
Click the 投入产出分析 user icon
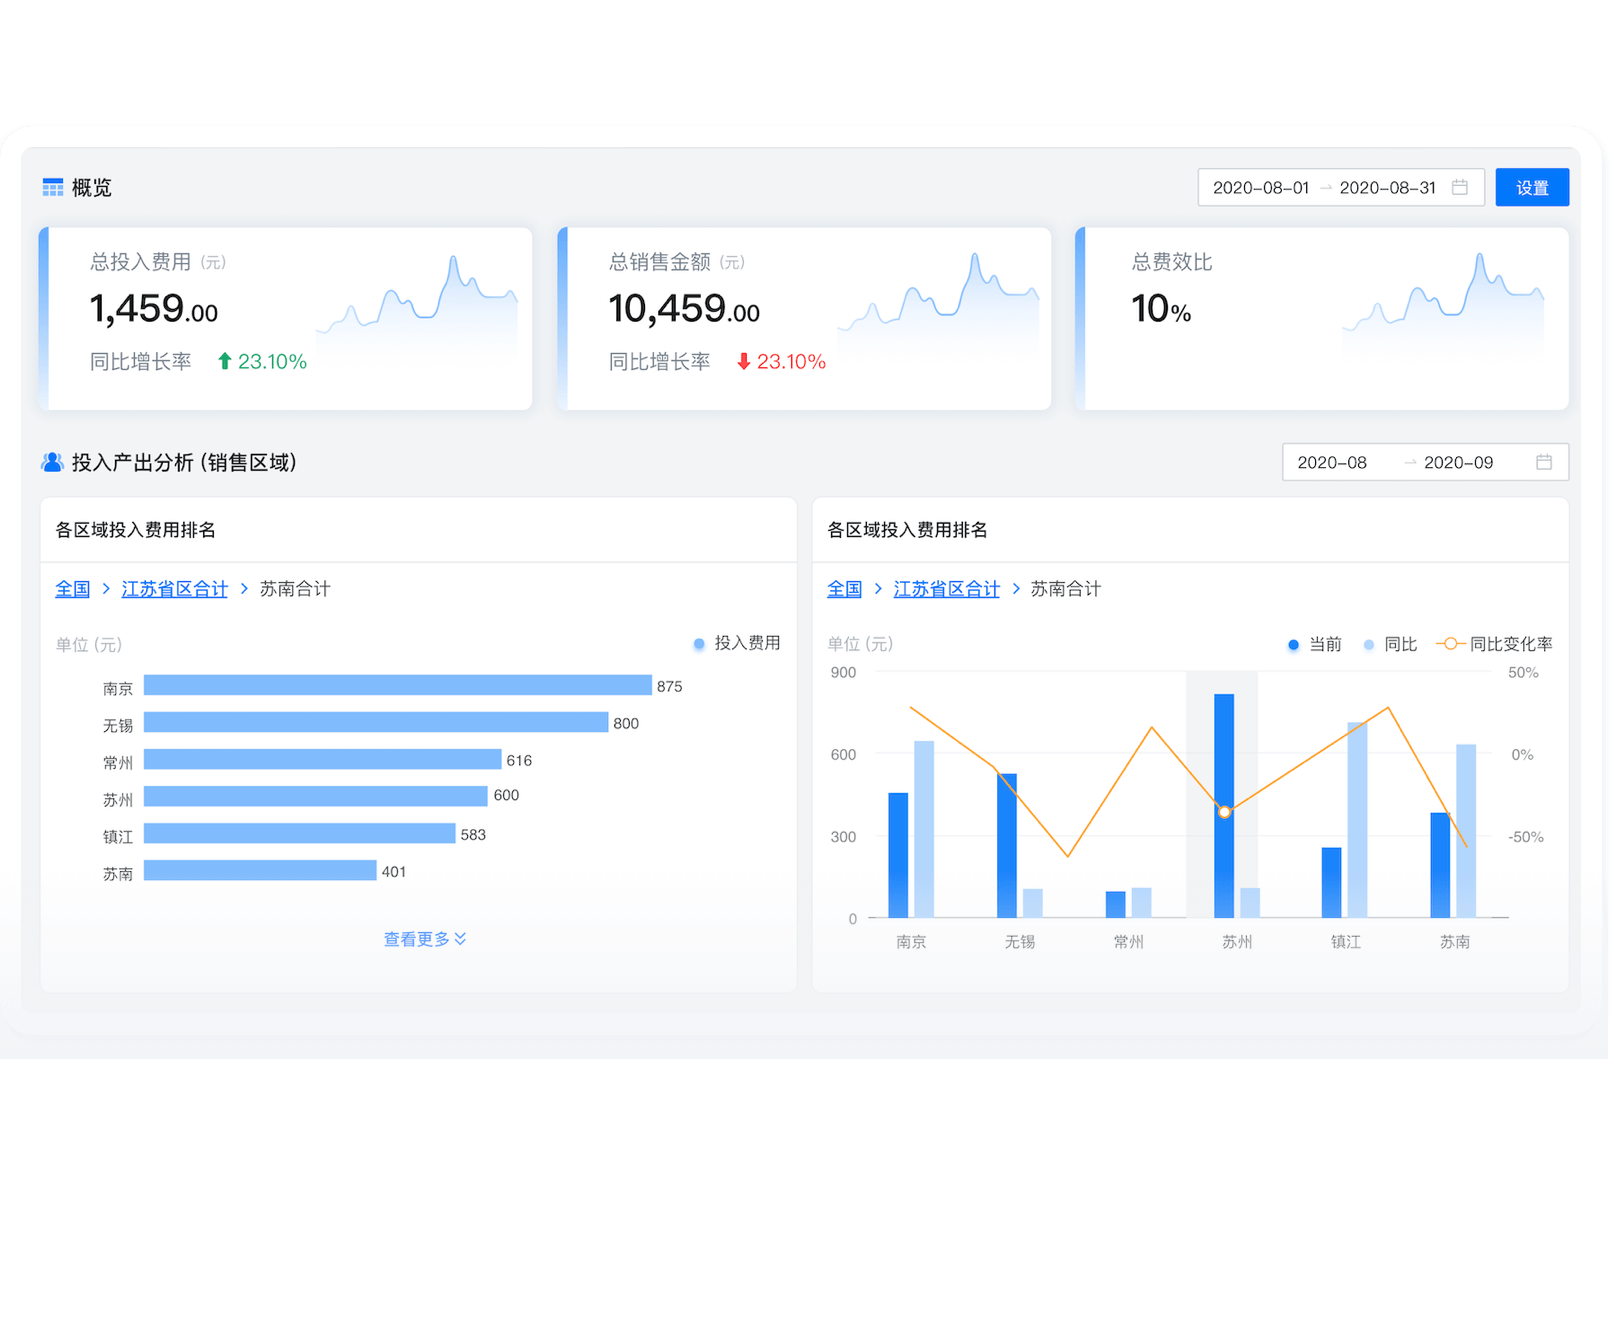[52, 462]
